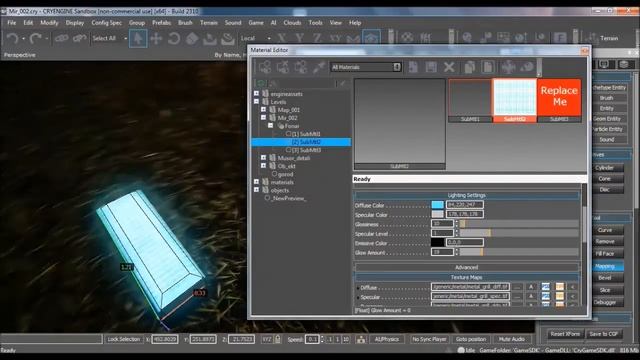
Task: Expand the objects folder in tree
Action: click(x=256, y=190)
